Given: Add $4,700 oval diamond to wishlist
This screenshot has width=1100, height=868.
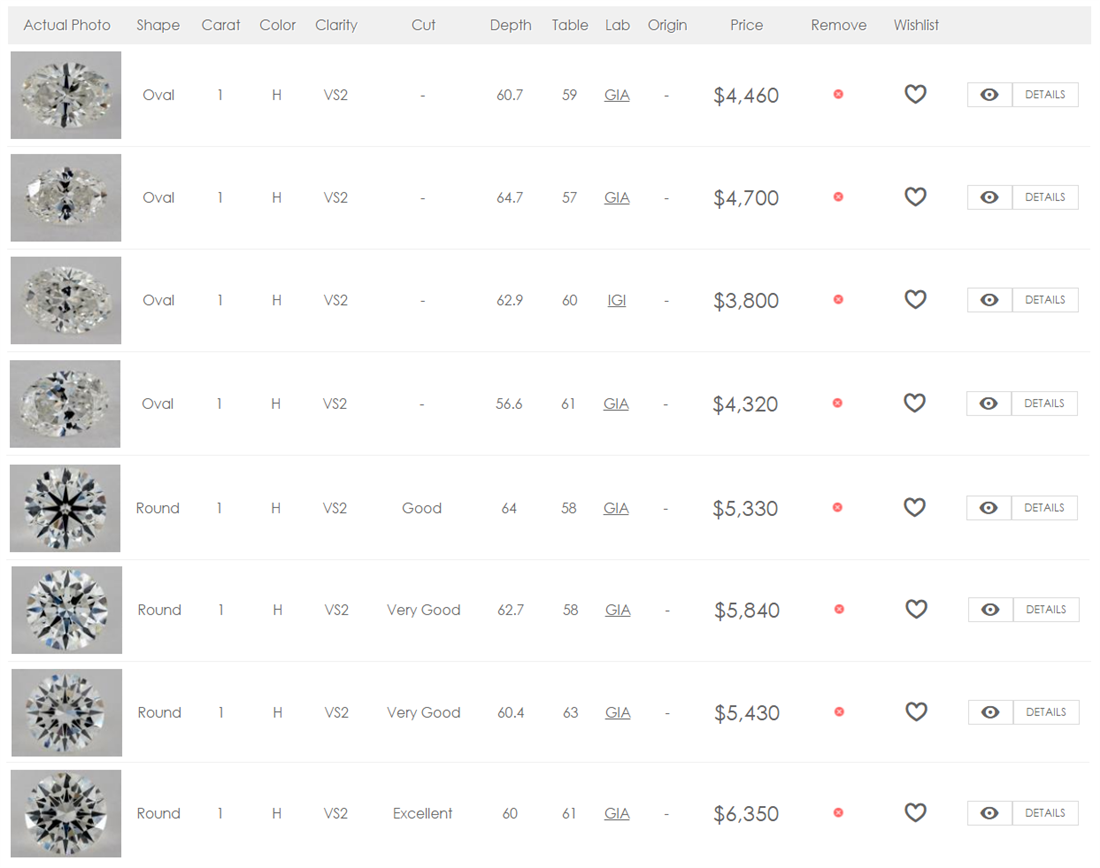Looking at the screenshot, I should click(915, 197).
